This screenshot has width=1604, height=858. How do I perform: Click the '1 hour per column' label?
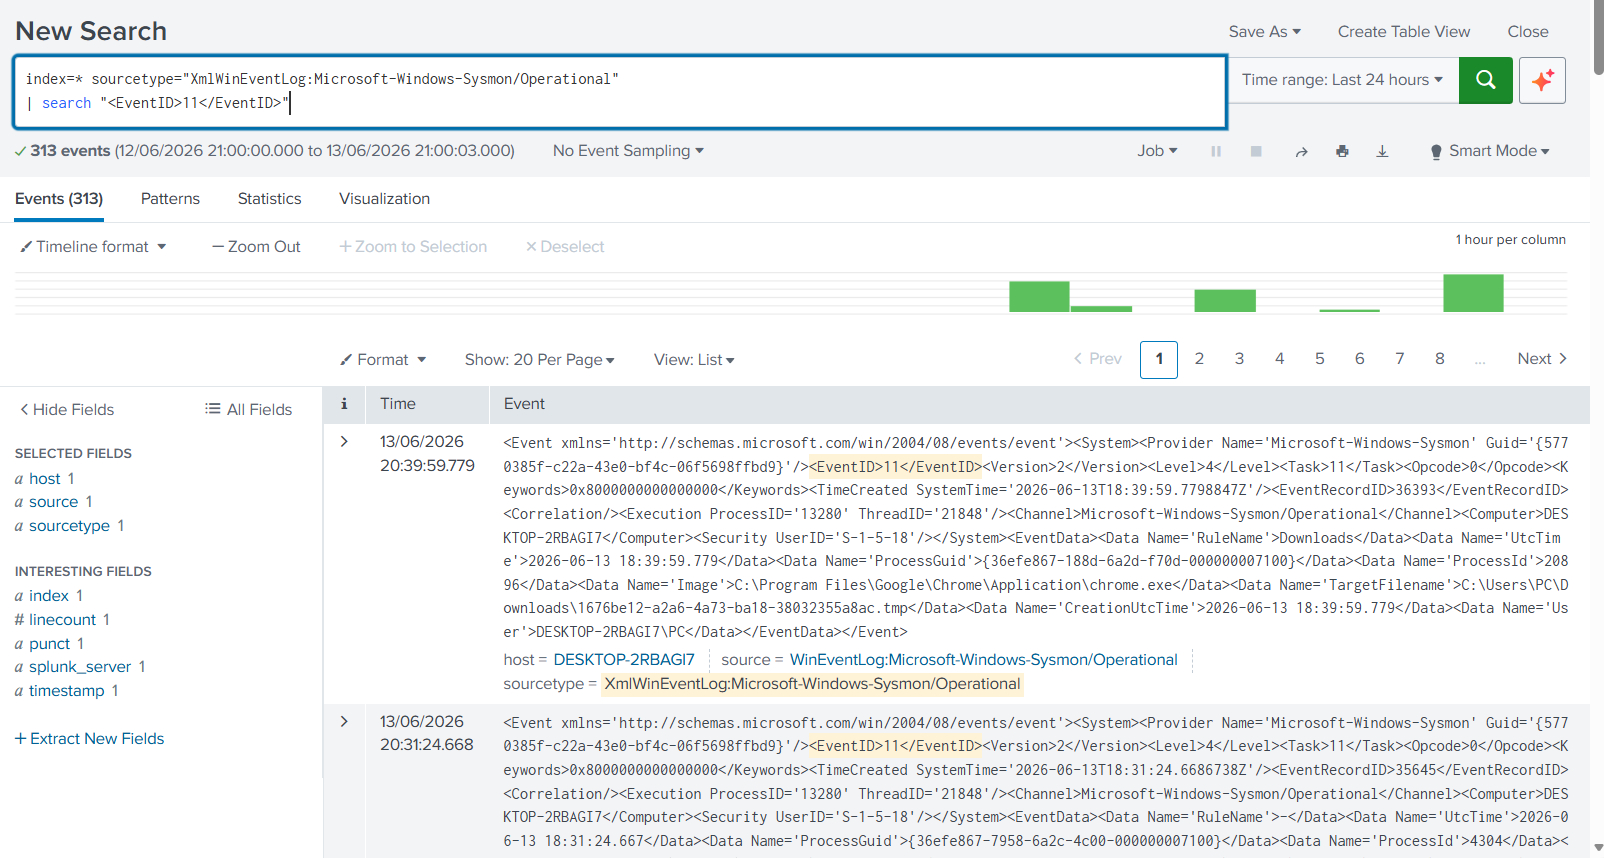coord(1510,240)
